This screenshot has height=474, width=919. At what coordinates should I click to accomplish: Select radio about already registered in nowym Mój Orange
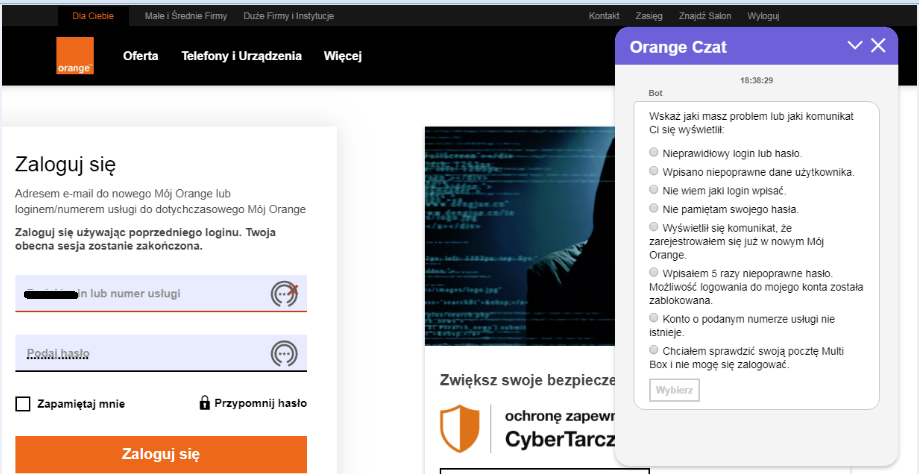pyautogui.click(x=653, y=227)
